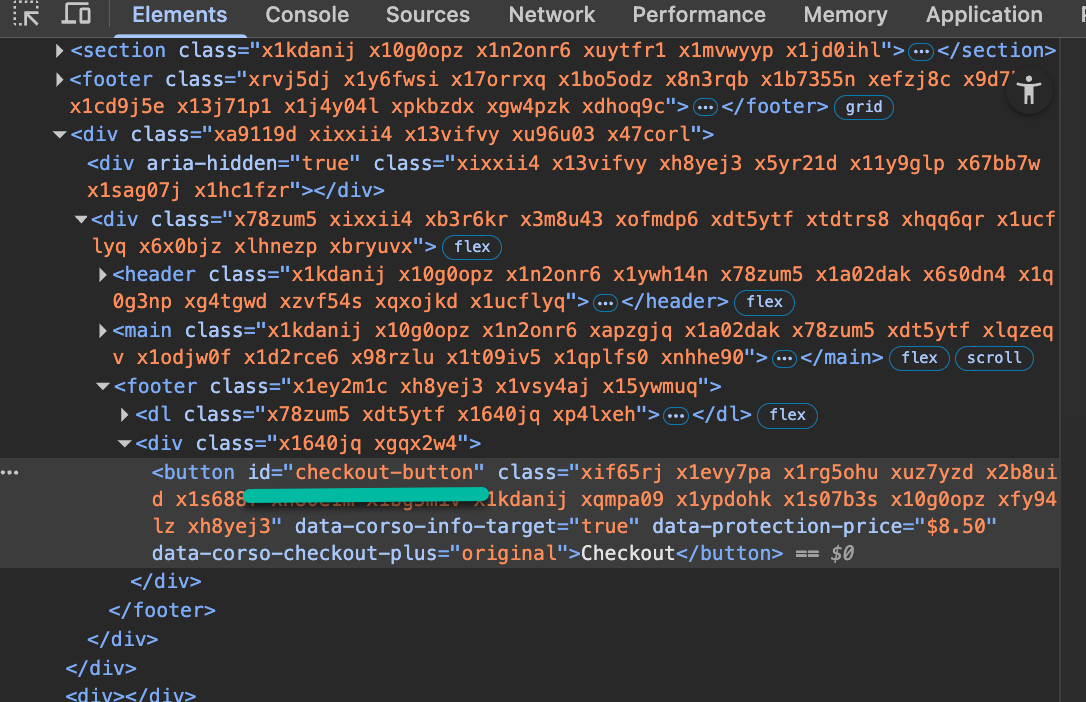
Task: Expand the top footer's hidden children via ellipsis
Action: (x=707, y=106)
